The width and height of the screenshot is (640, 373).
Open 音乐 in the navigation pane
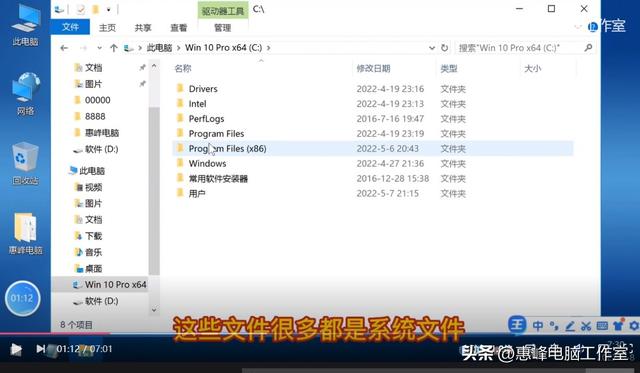[93, 252]
